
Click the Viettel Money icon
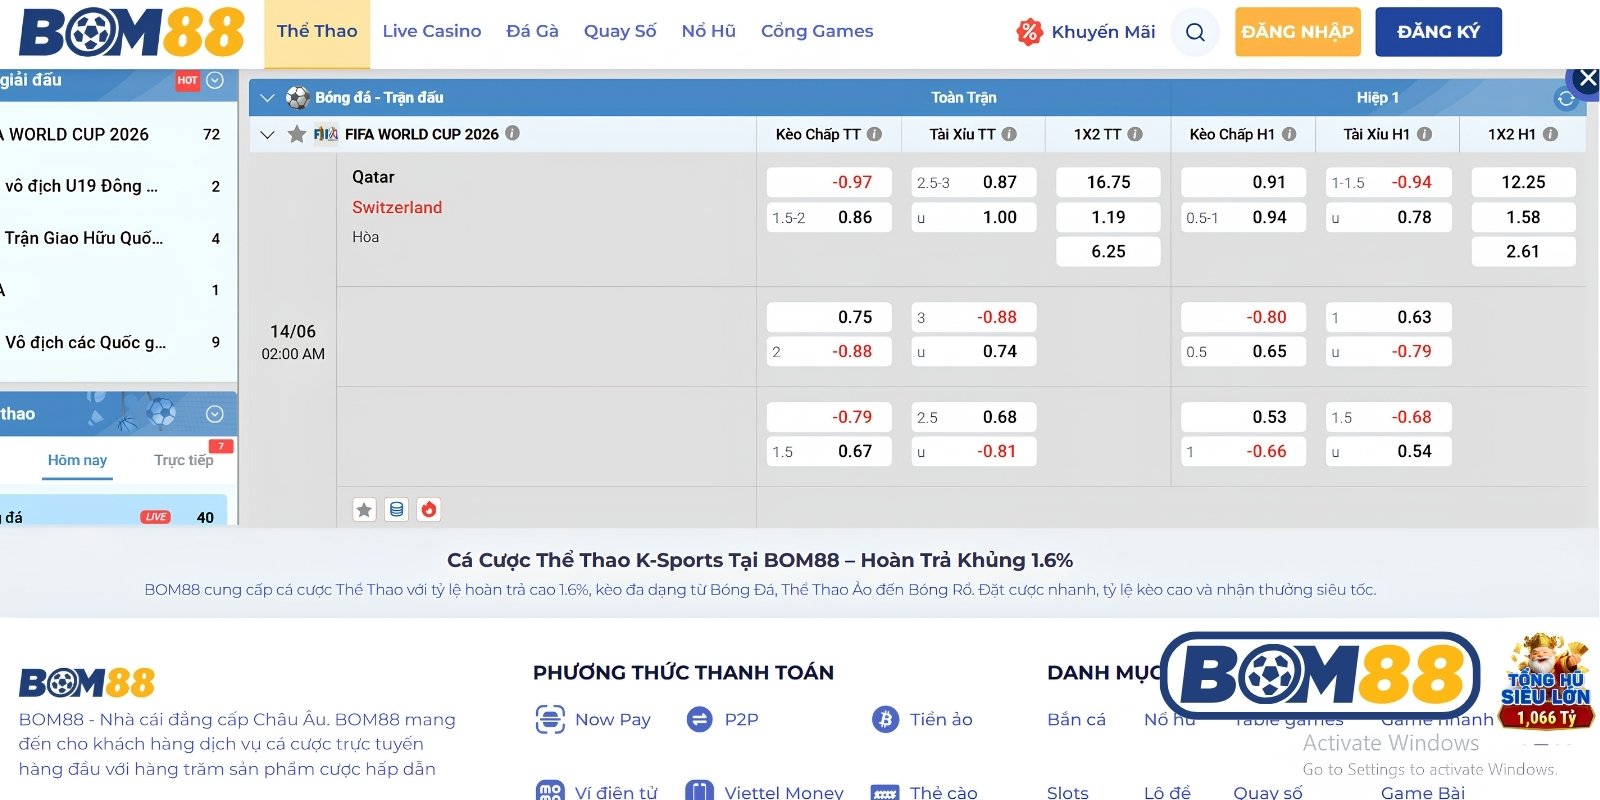[700, 791]
